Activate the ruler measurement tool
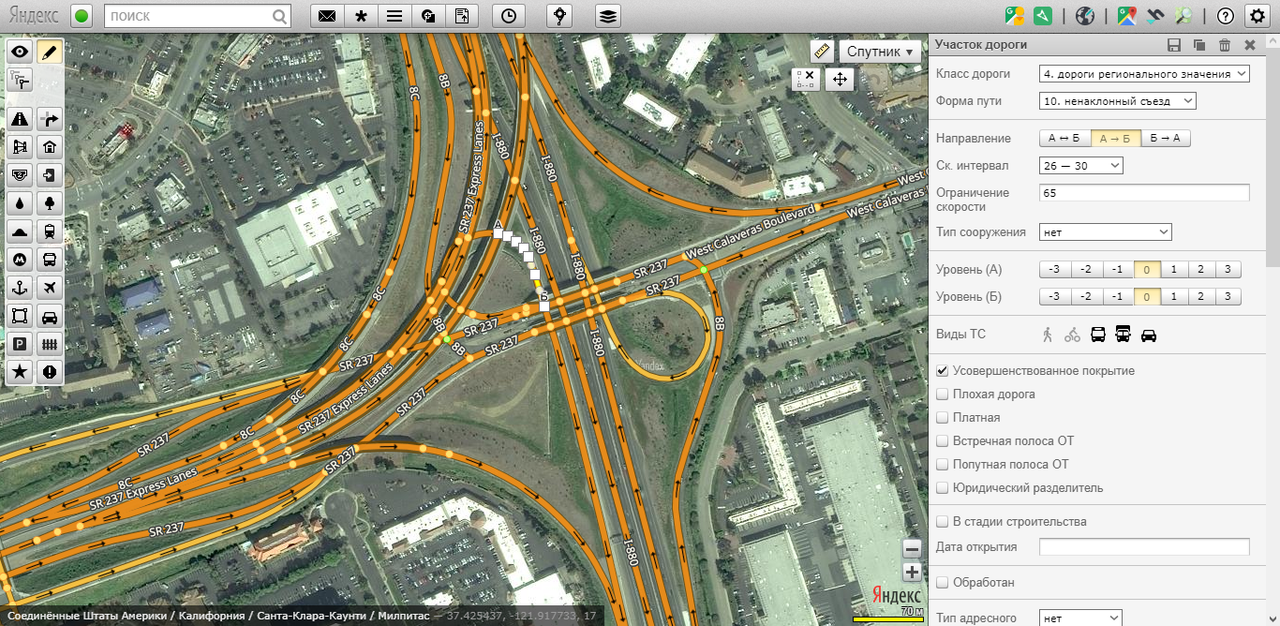Screen dimensions: 1280x626 point(822,50)
